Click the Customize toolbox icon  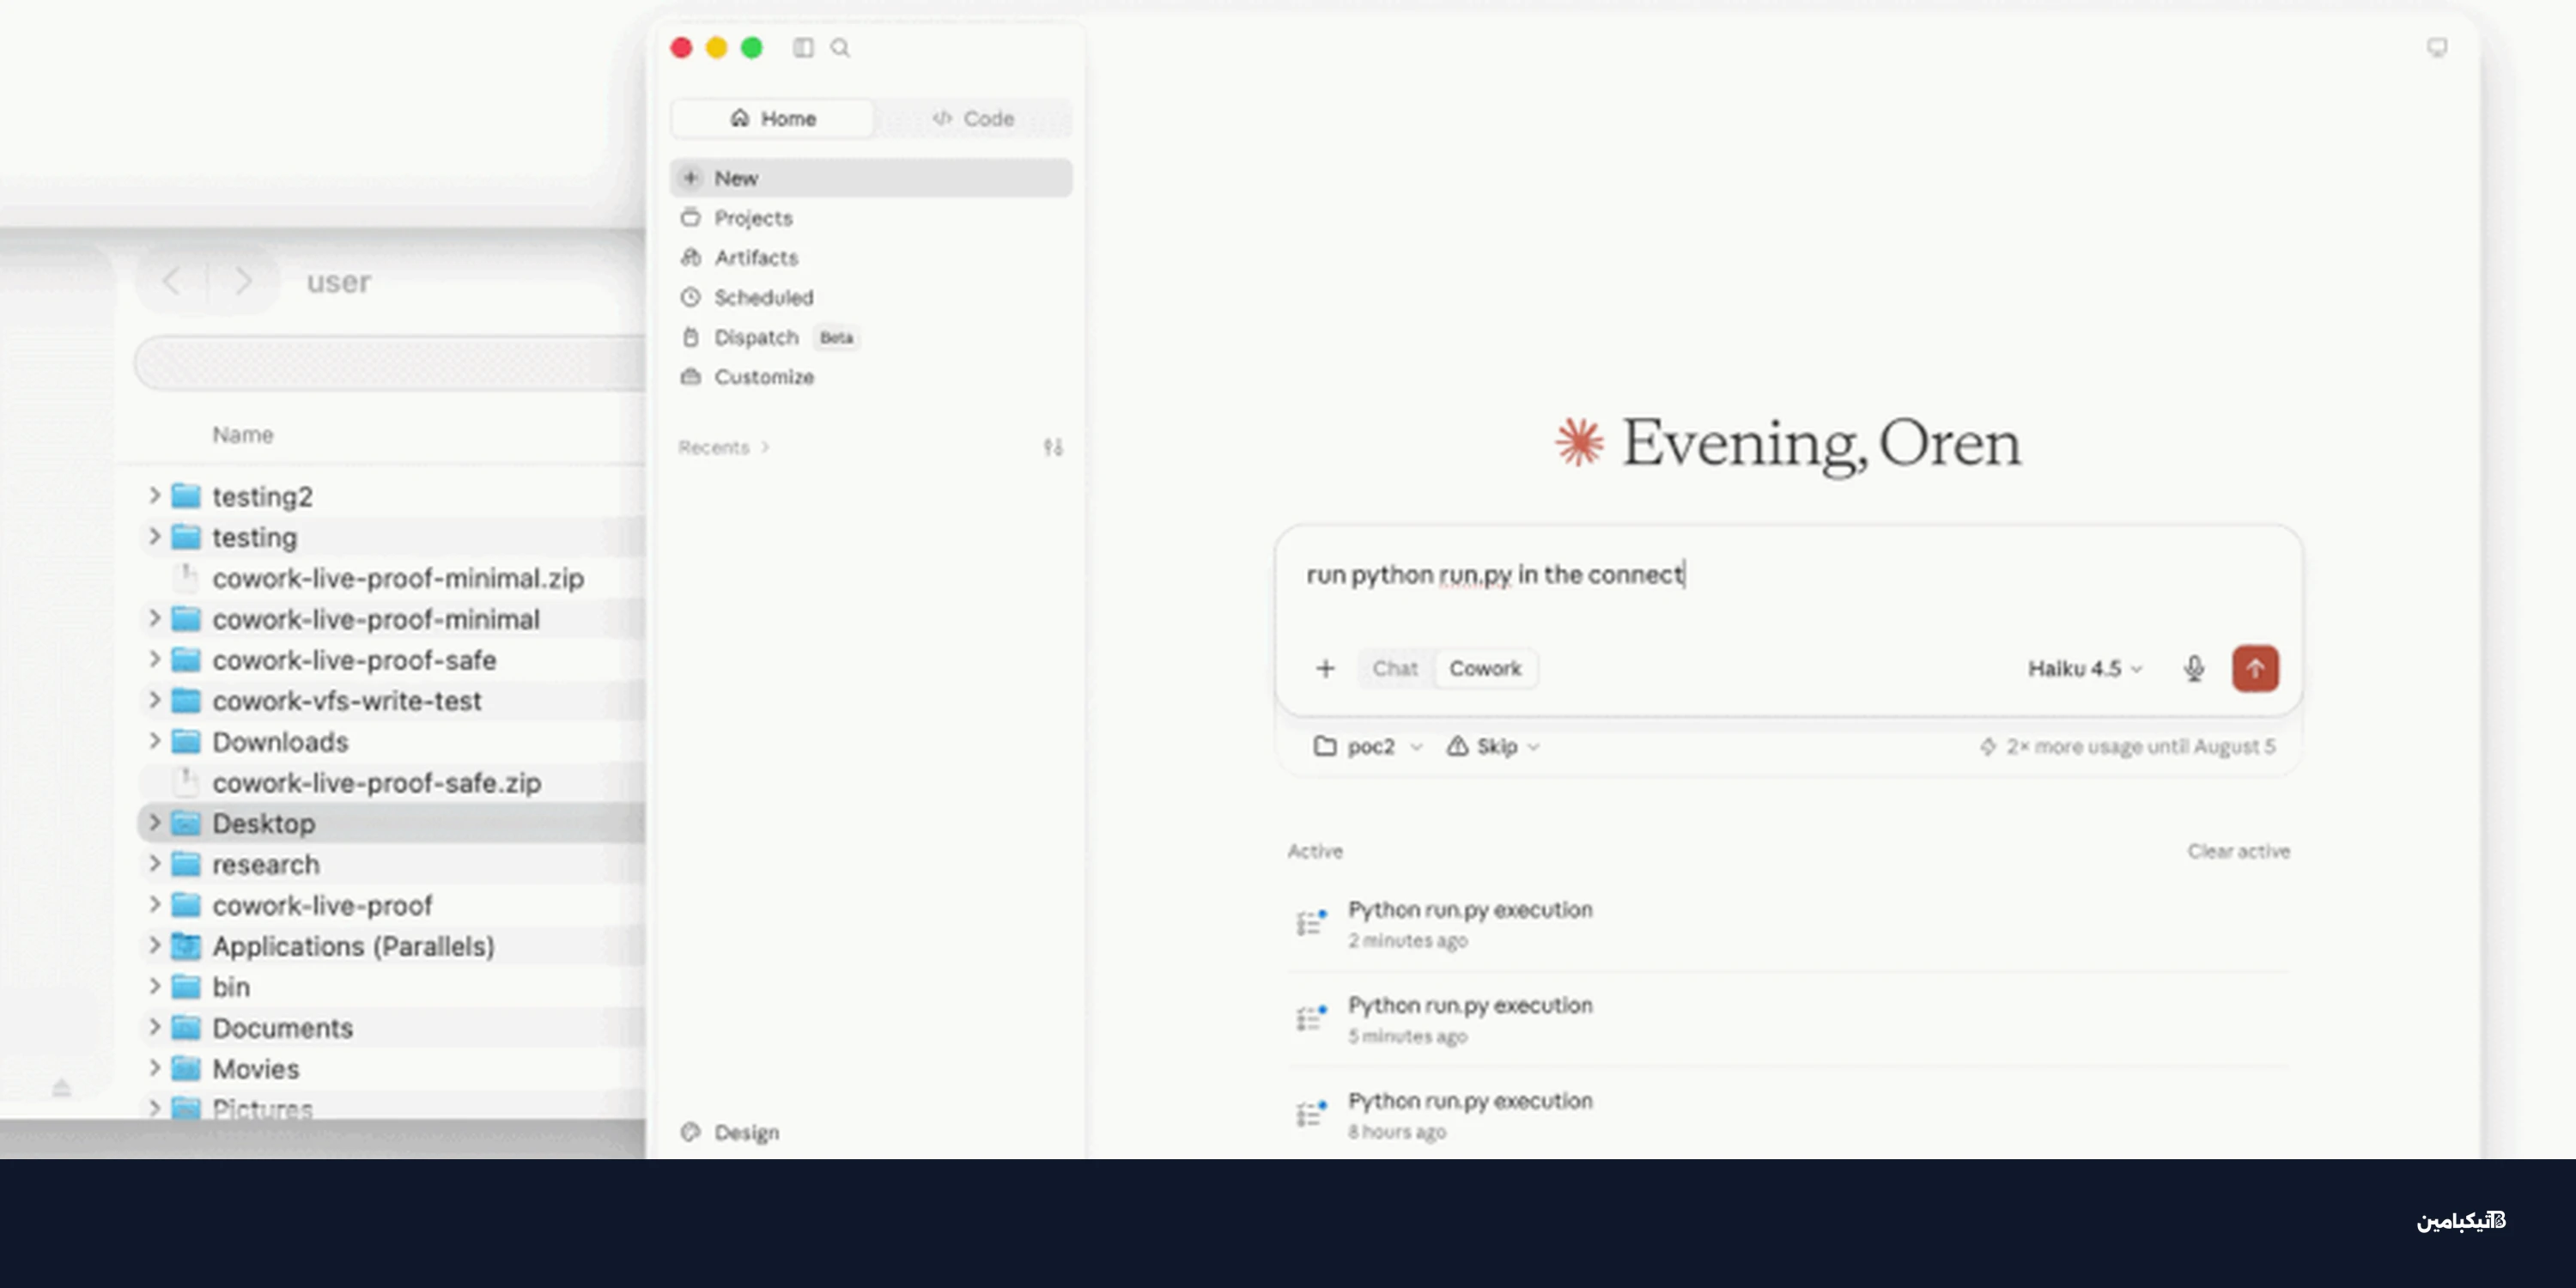(x=690, y=377)
